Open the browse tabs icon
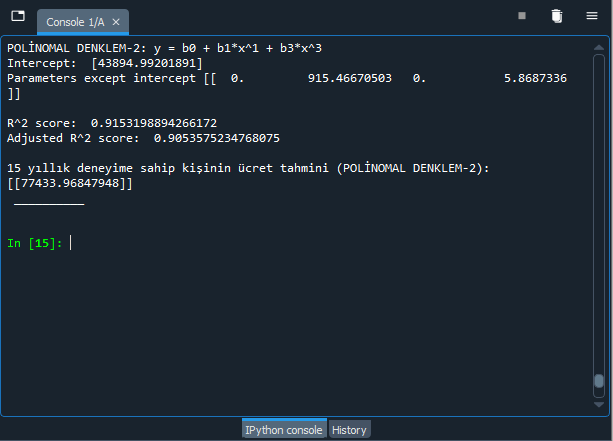This screenshot has height=441, width=613. pos(18,16)
